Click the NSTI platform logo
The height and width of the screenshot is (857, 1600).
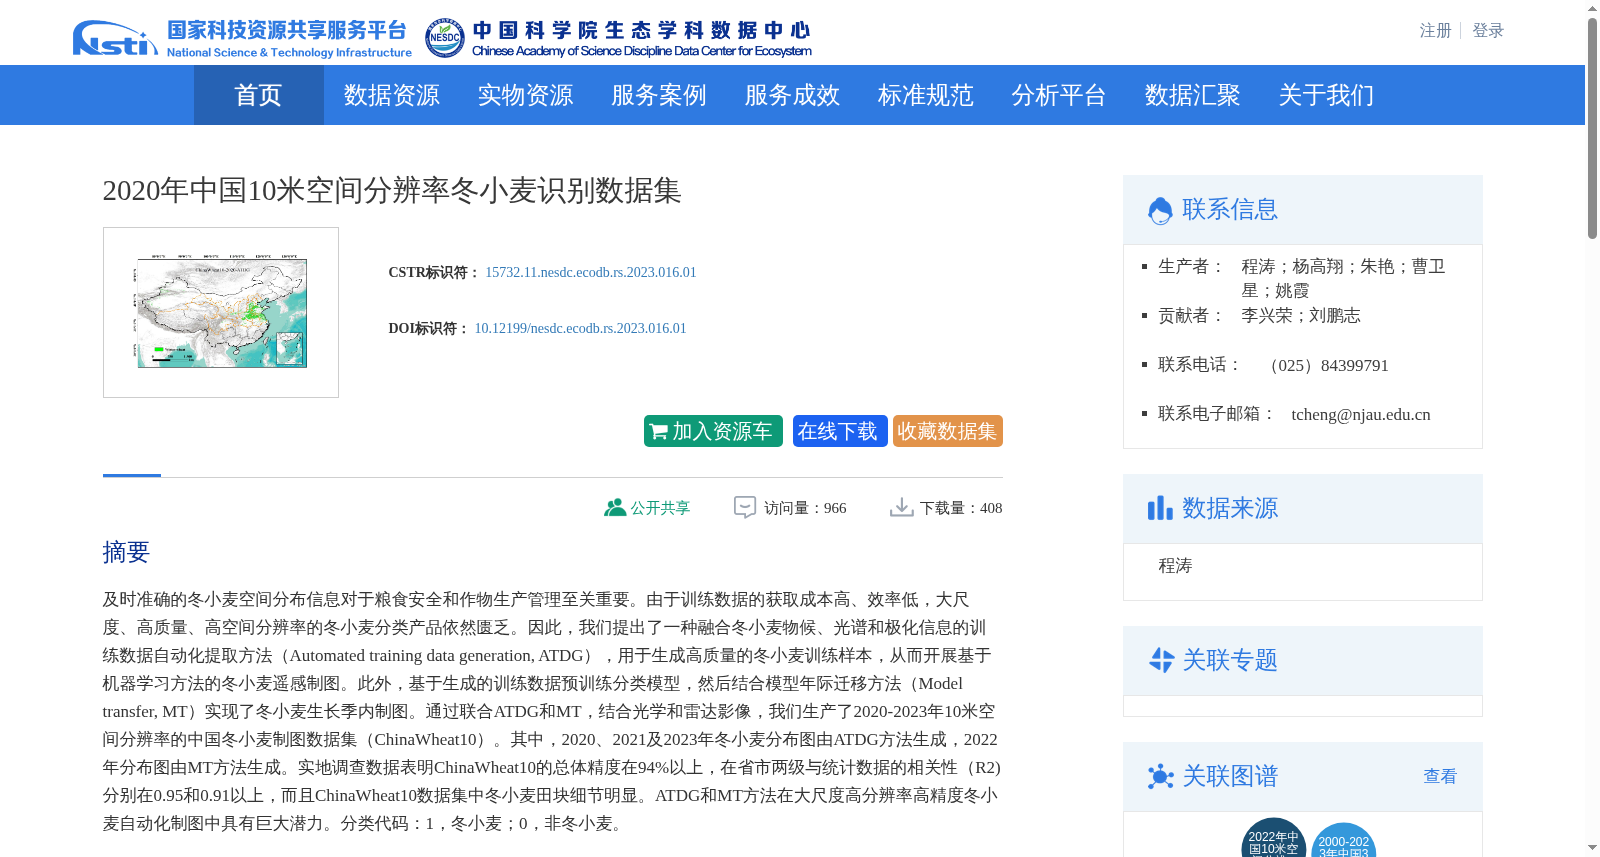[242, 38]
